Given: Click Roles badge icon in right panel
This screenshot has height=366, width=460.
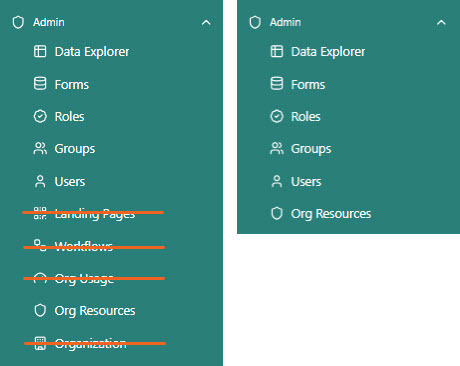Looking at the screenshot, I should (x=277, y=116).
